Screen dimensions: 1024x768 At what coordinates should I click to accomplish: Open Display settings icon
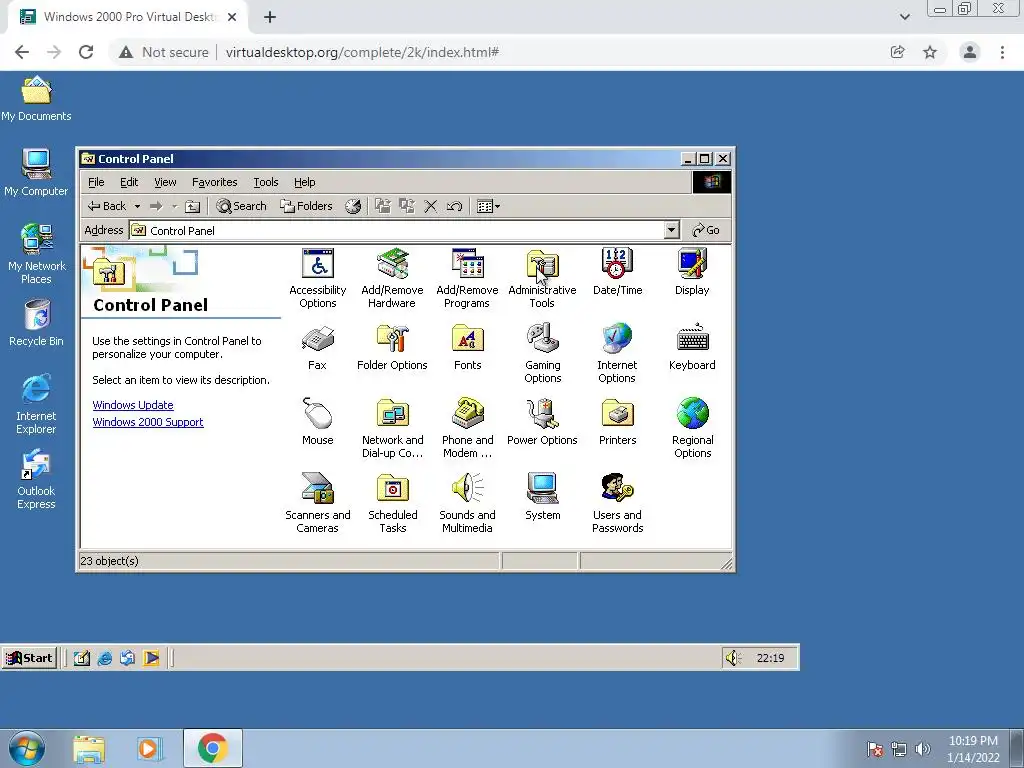click(x=692, y=272)
